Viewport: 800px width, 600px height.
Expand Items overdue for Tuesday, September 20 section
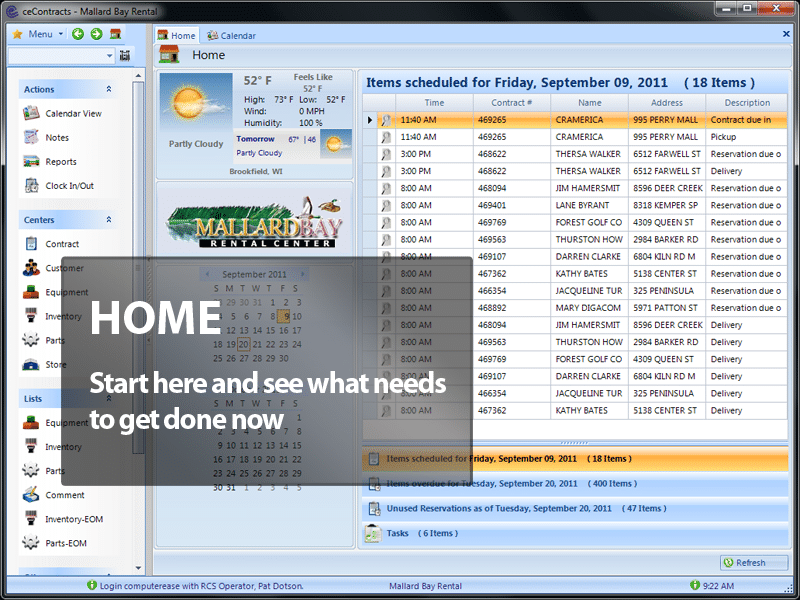[575, 484]
